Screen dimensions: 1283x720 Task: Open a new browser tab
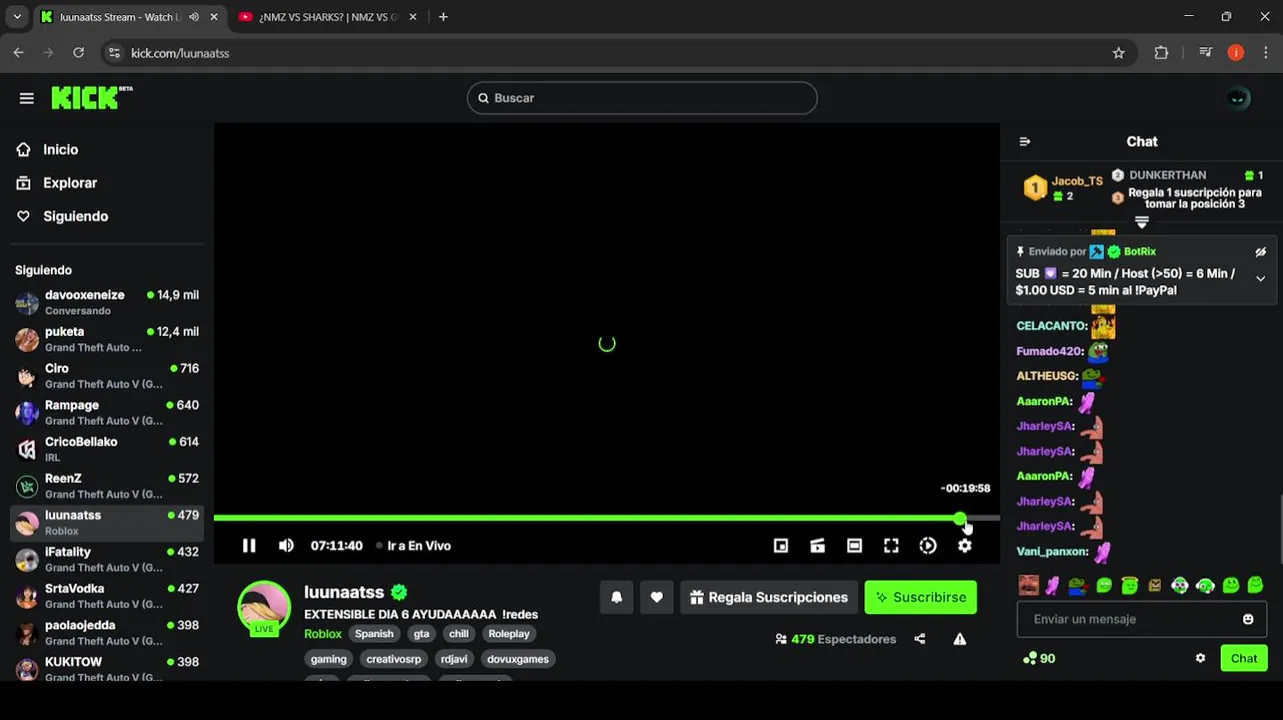(x=443, y=17)
